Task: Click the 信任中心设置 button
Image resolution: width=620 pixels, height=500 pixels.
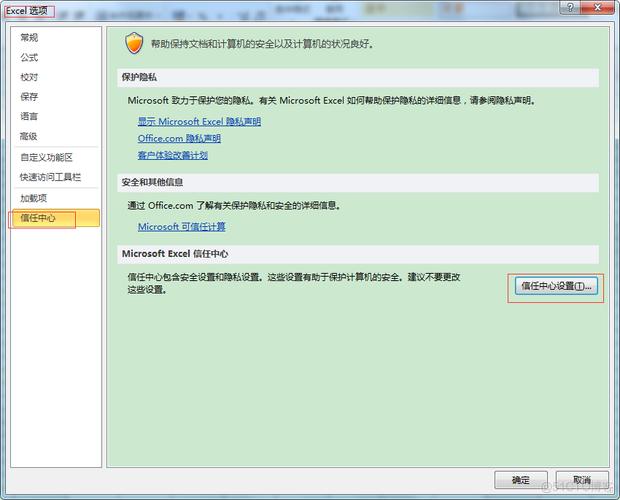Action: pyautogui.click(x=556, y=286)
